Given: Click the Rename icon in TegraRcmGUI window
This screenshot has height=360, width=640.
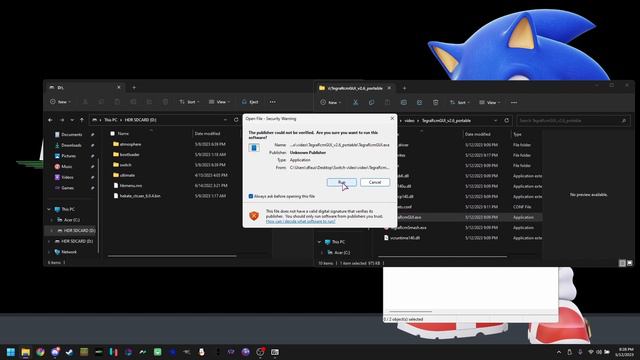Looking at the screenshot, I should point(404,102).
